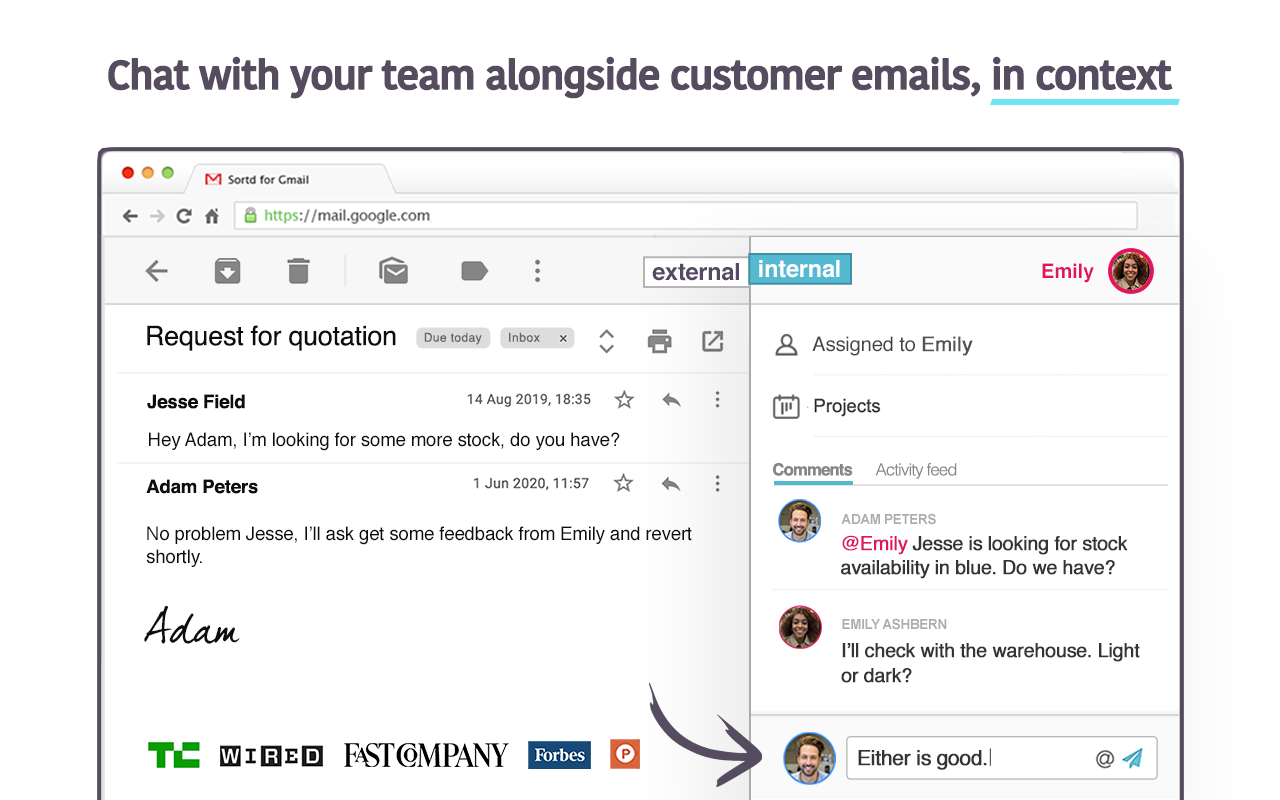Remove the Inbox label via its x

tap(563, 338)
